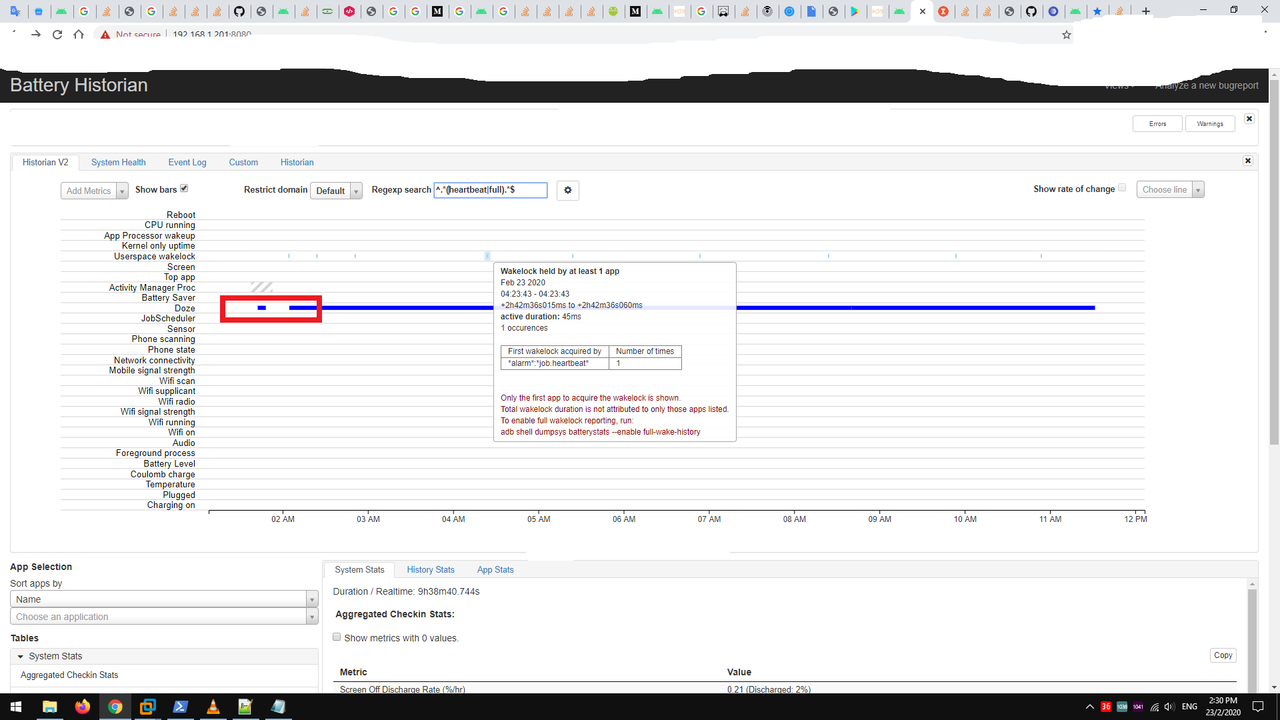Switch to Chrome in the taskbar

point(115,706)
